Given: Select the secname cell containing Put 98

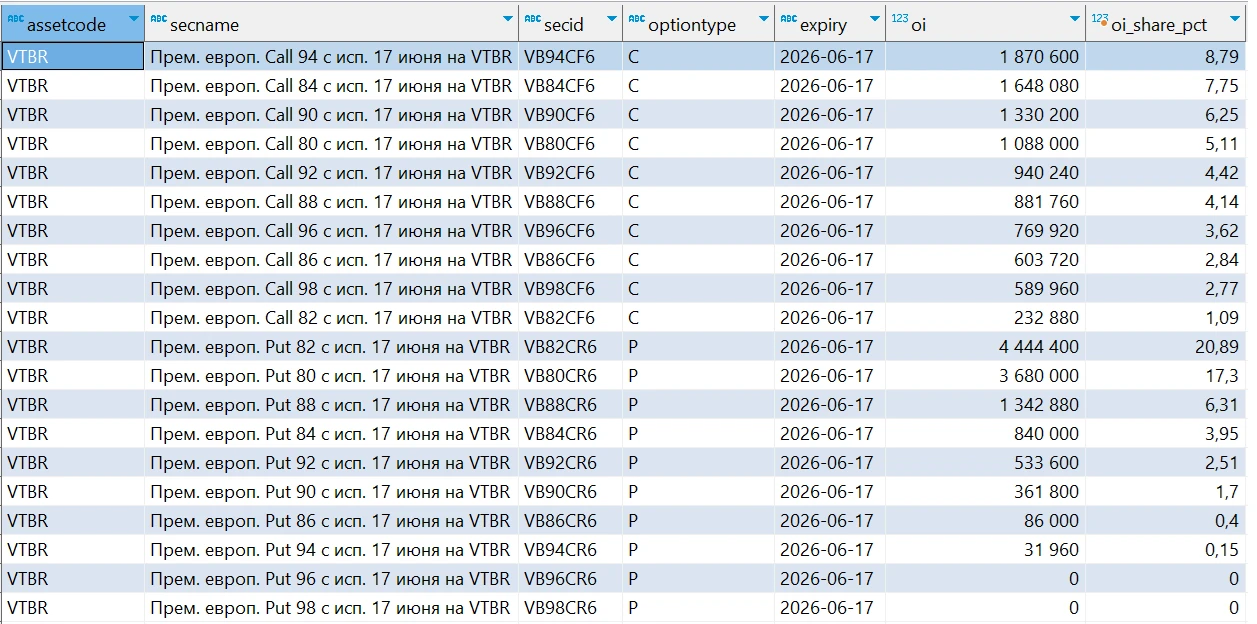Looking at the screenshot, I should tap(331, 608).
